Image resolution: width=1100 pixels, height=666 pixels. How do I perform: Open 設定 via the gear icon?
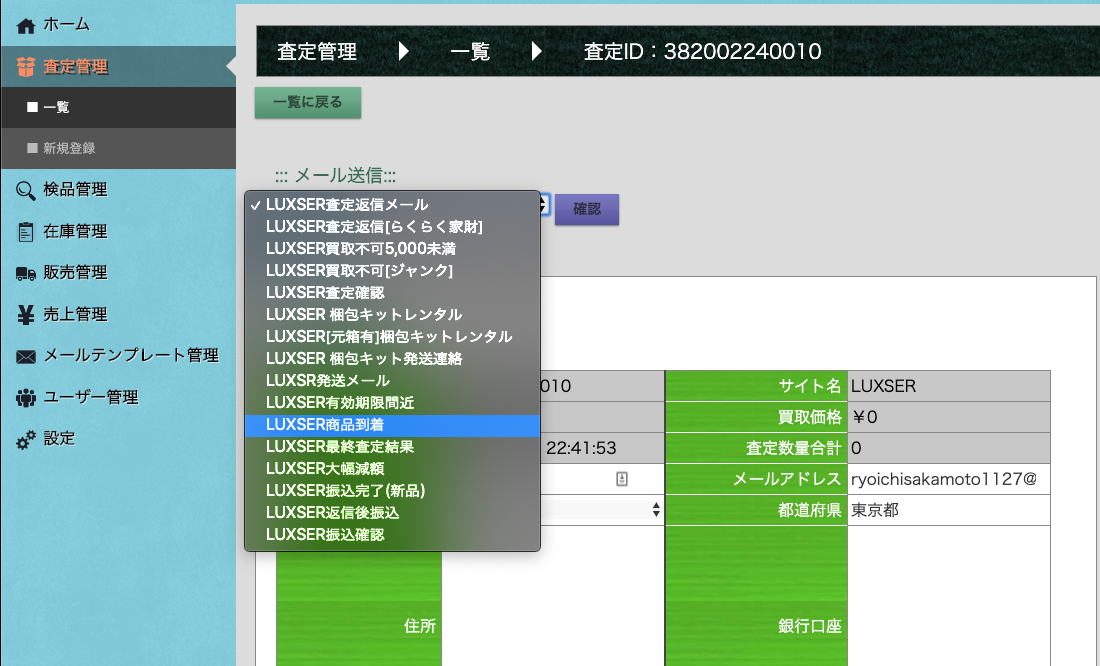point(27,438)
